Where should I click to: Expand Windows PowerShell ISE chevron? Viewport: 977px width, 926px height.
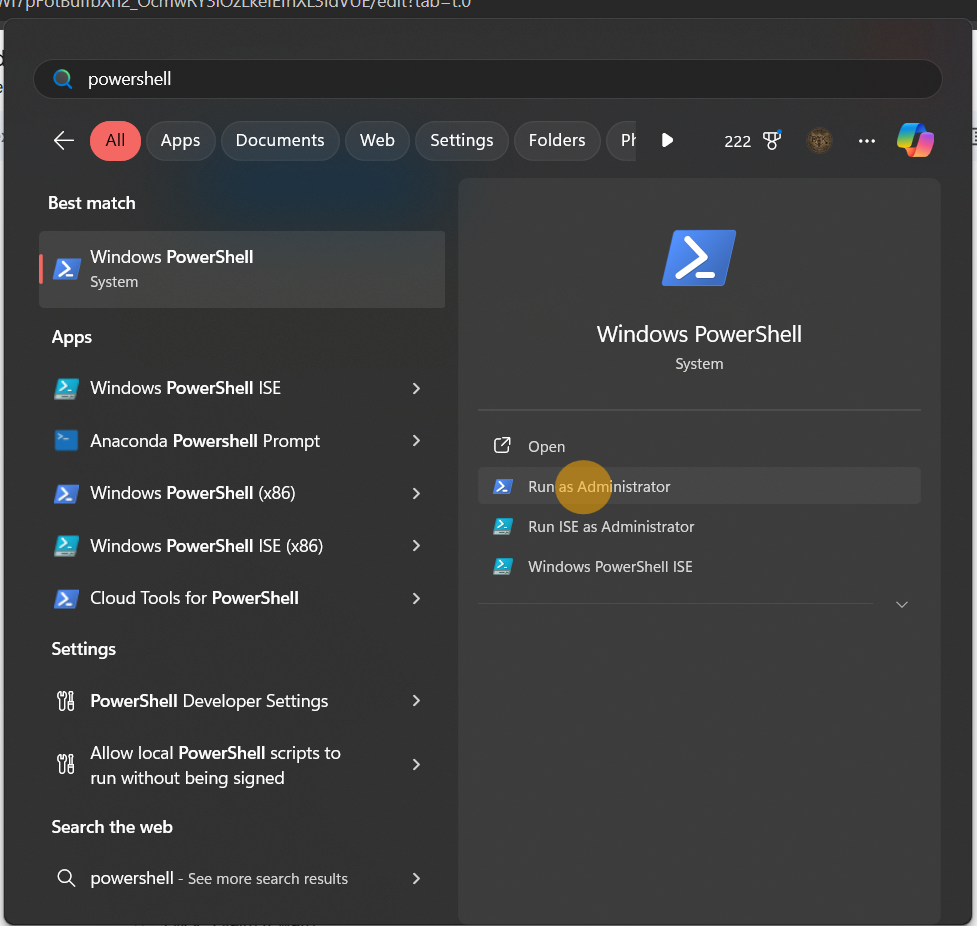point(416,388)
